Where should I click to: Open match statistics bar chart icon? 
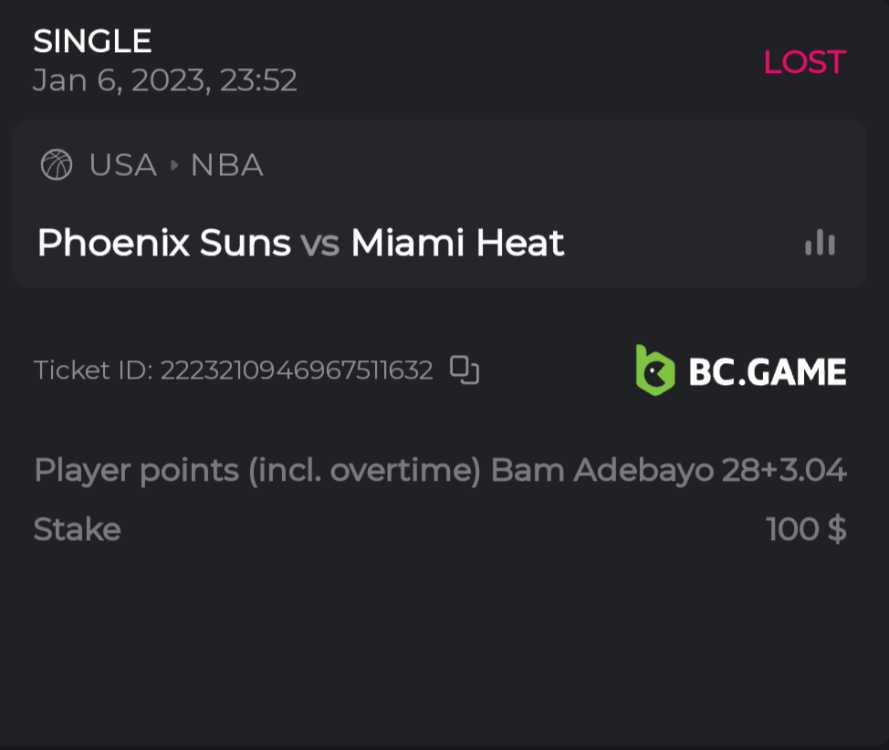(820, 243)
